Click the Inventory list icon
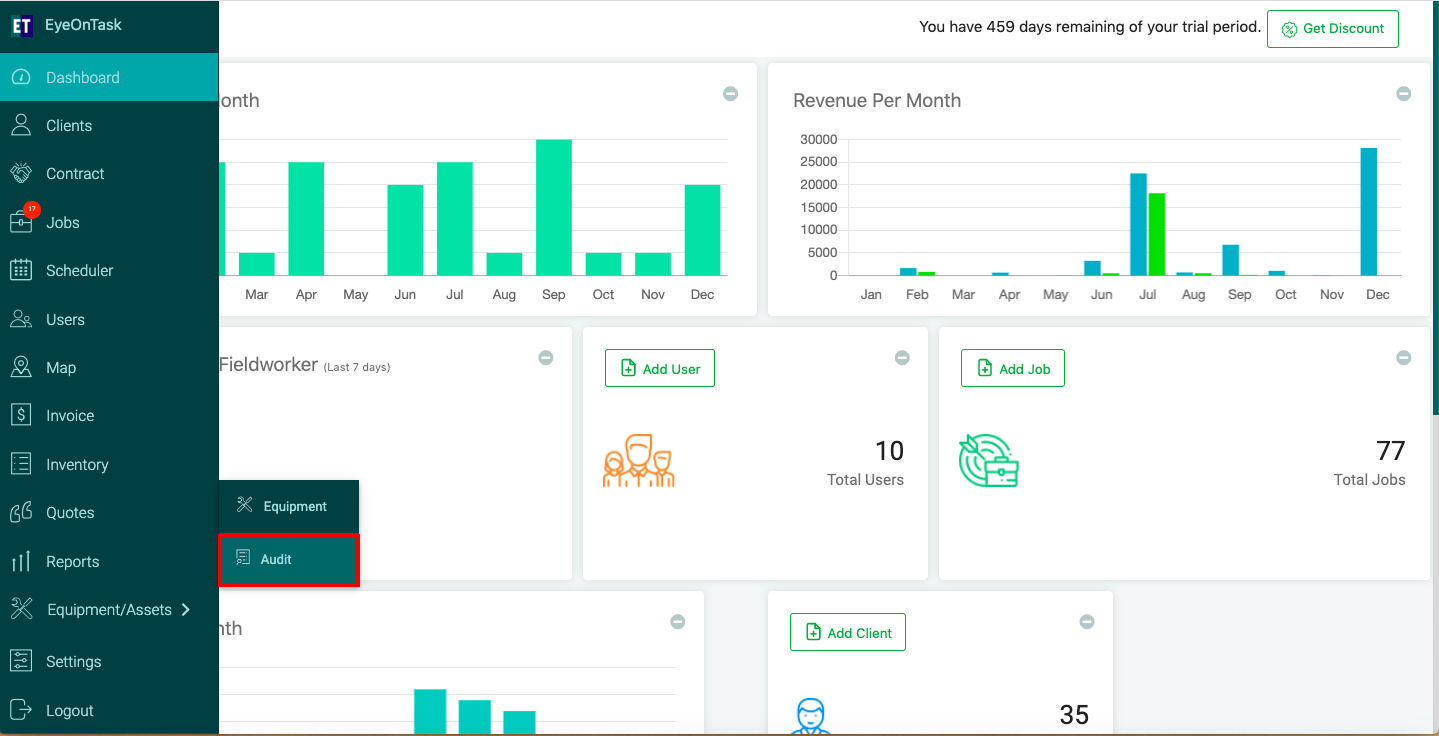1439x736 pixels. 21,464
